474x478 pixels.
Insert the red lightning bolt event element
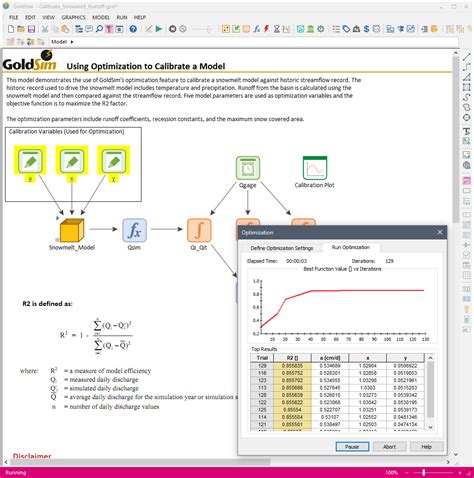click(266, 29)
